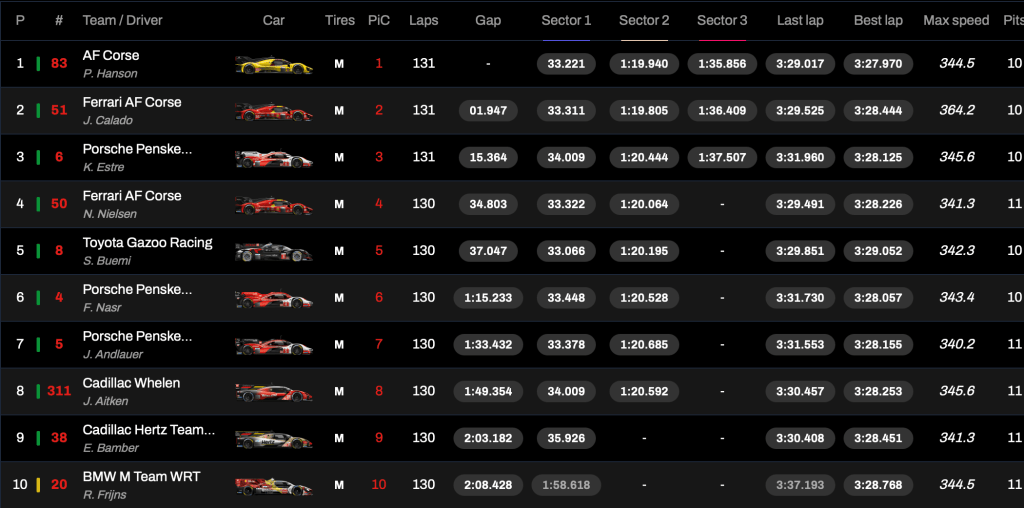Click the Cadillac Hertz #38 car icon
Viewport: 1024px width, 508px height.
click(273, 439)
